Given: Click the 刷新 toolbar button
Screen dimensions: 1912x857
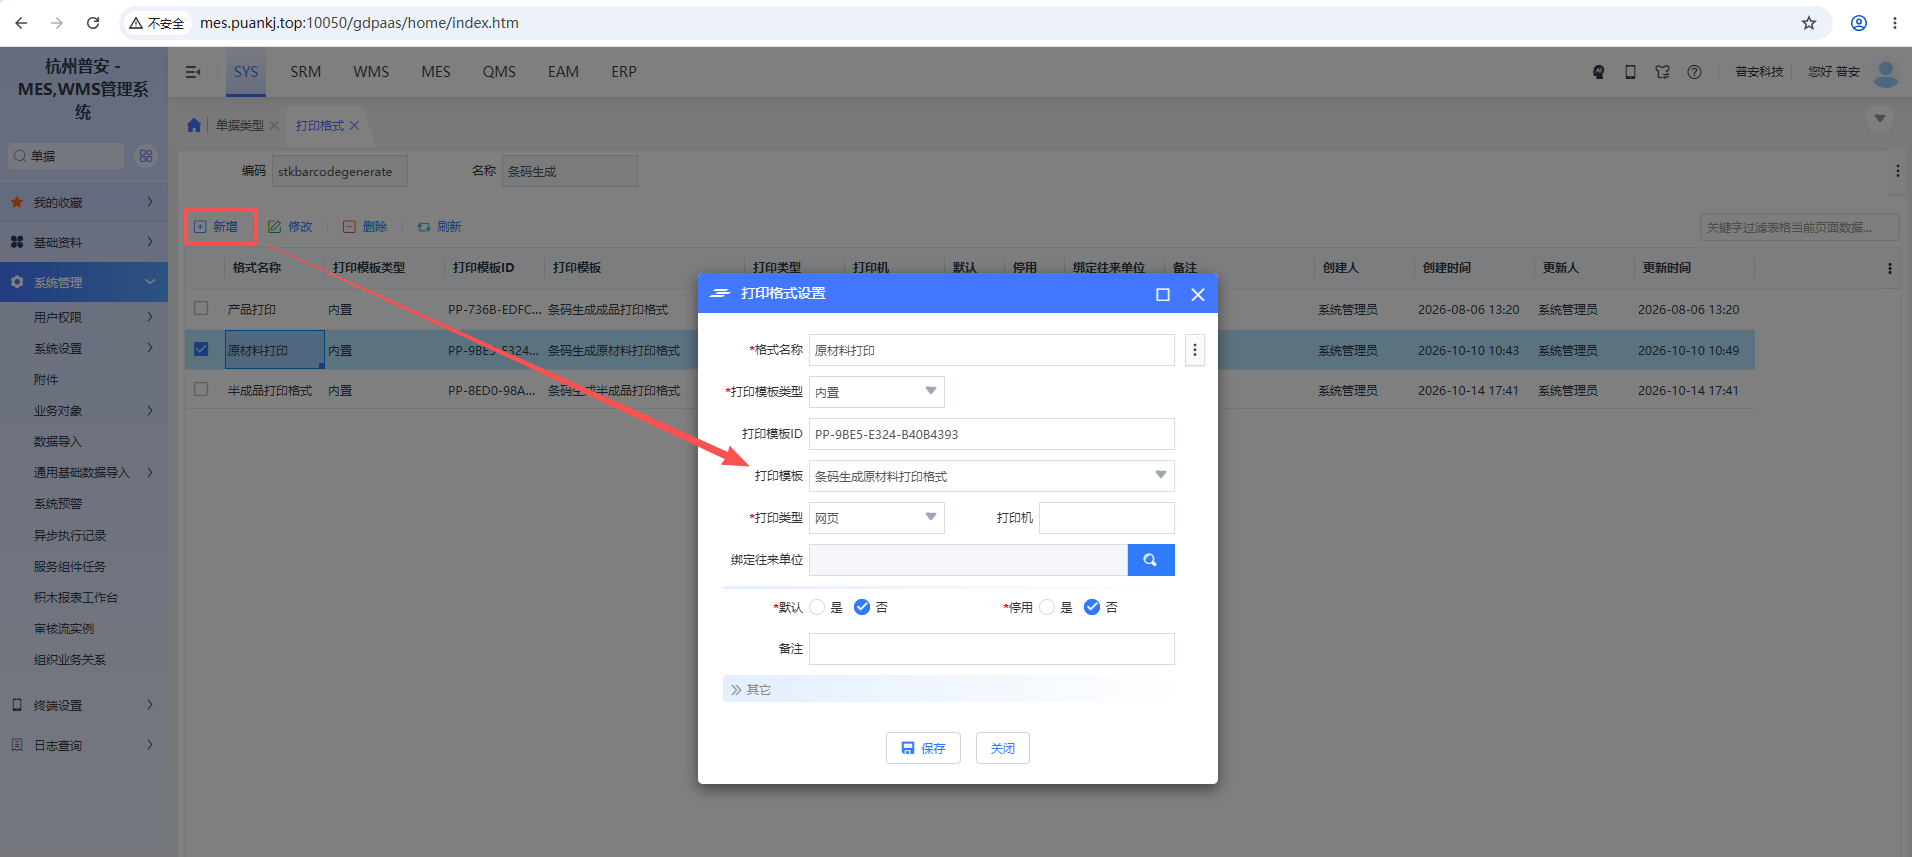Looking at the screenshot, I should click(x=439, y=227).
